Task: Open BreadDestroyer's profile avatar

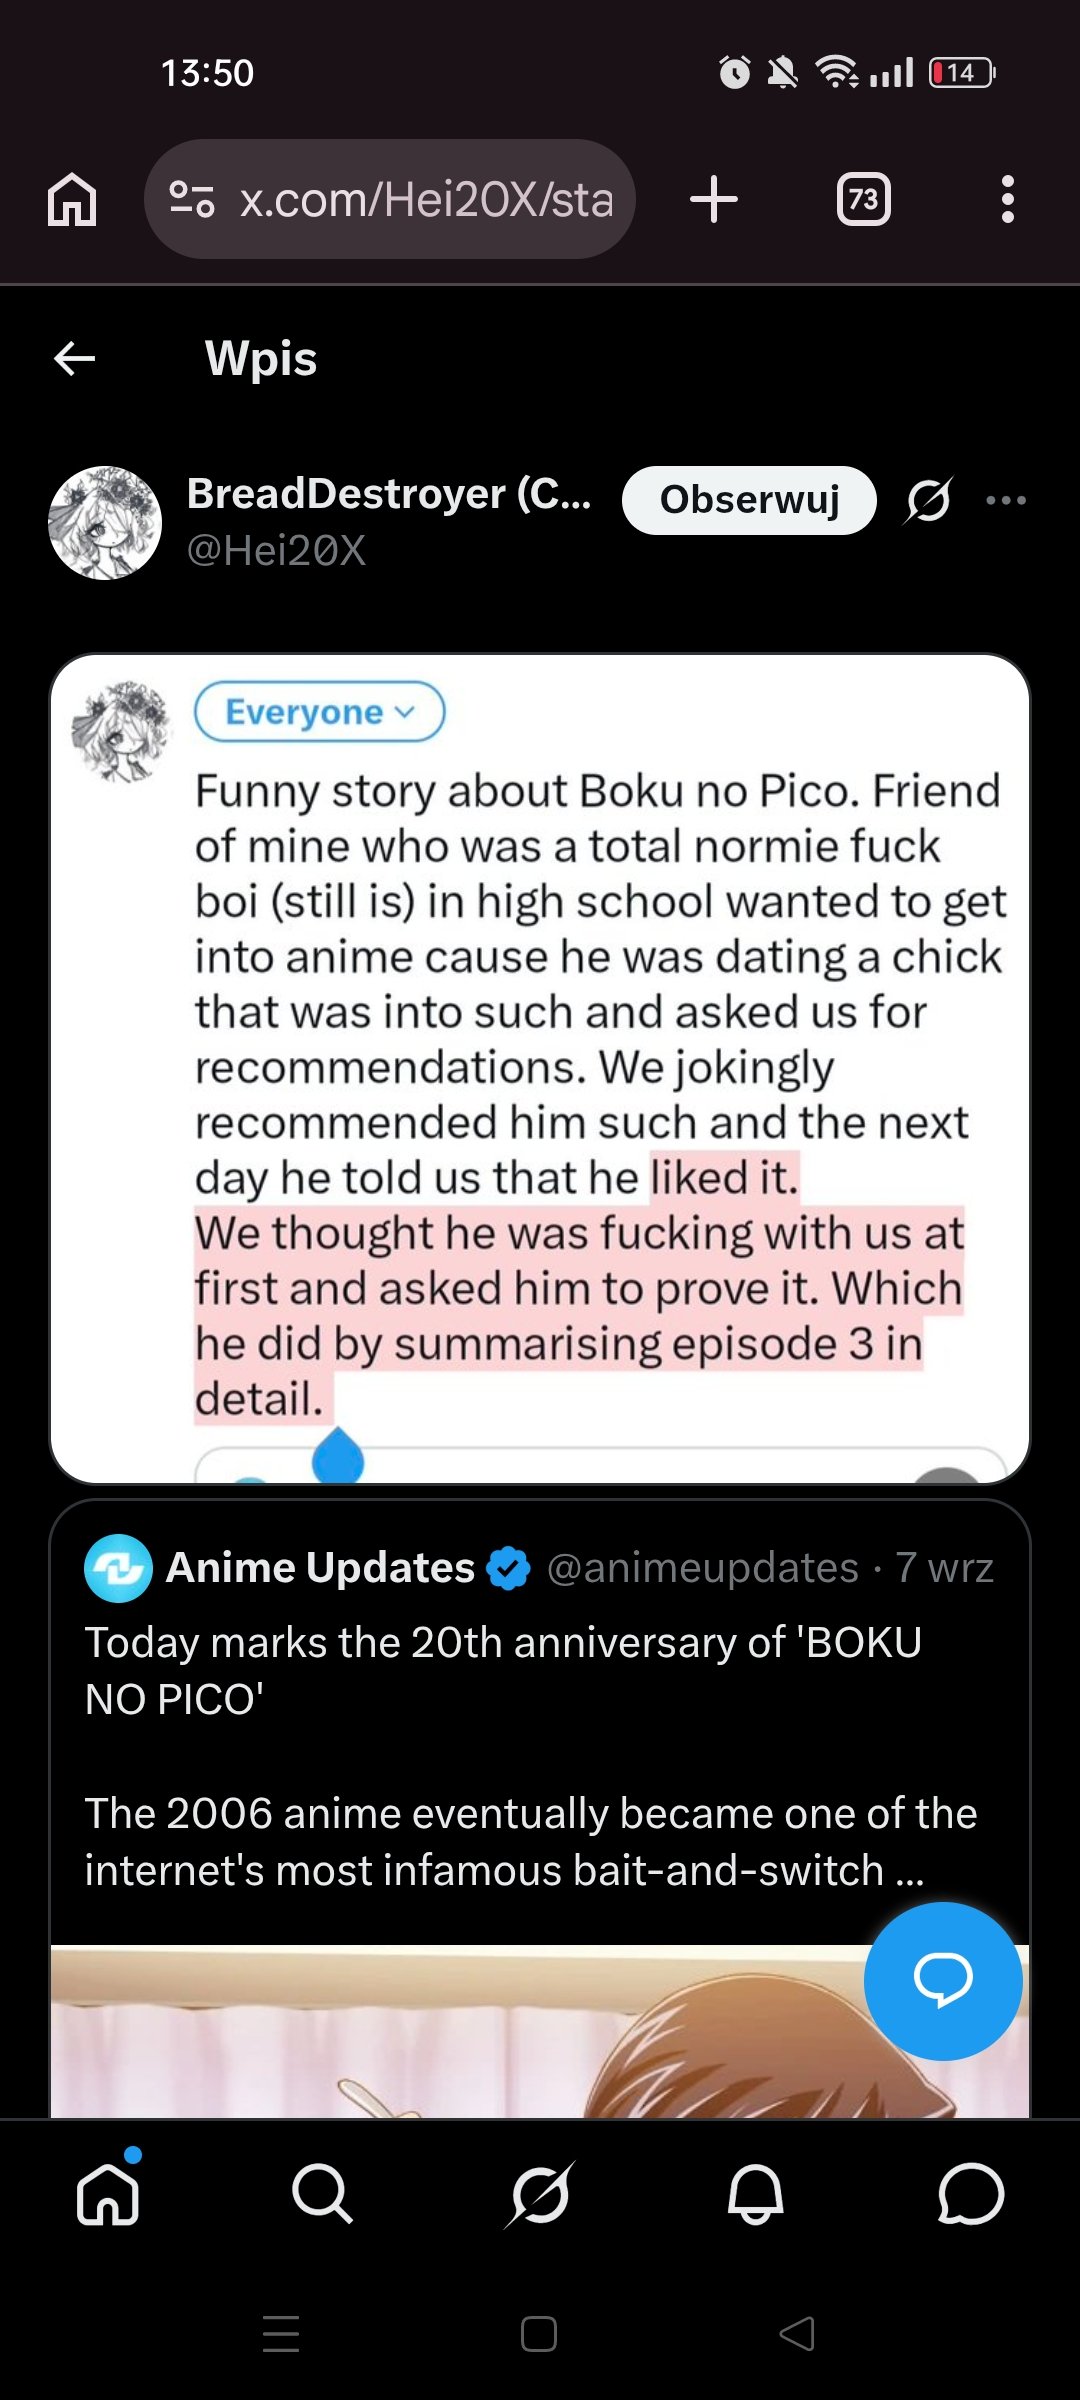Action: pyautogui.click(x=105, y=522)
